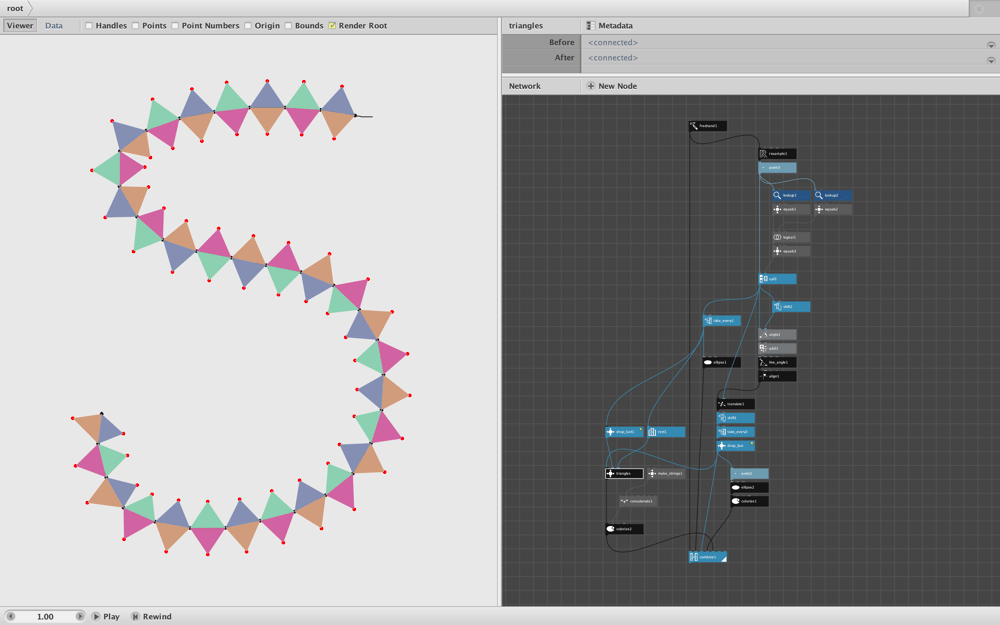
Task: Select the angle1 node
Action: coord(777,335)
